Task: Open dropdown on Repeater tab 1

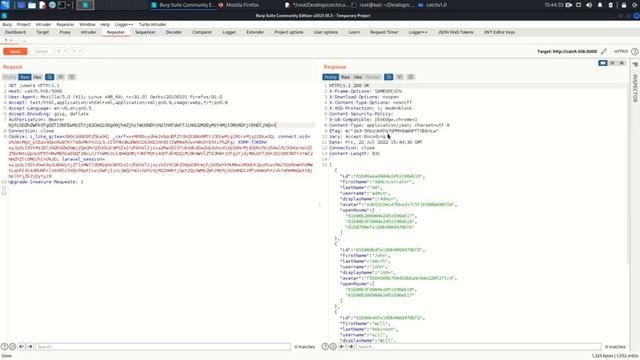Action: point(11,40)
